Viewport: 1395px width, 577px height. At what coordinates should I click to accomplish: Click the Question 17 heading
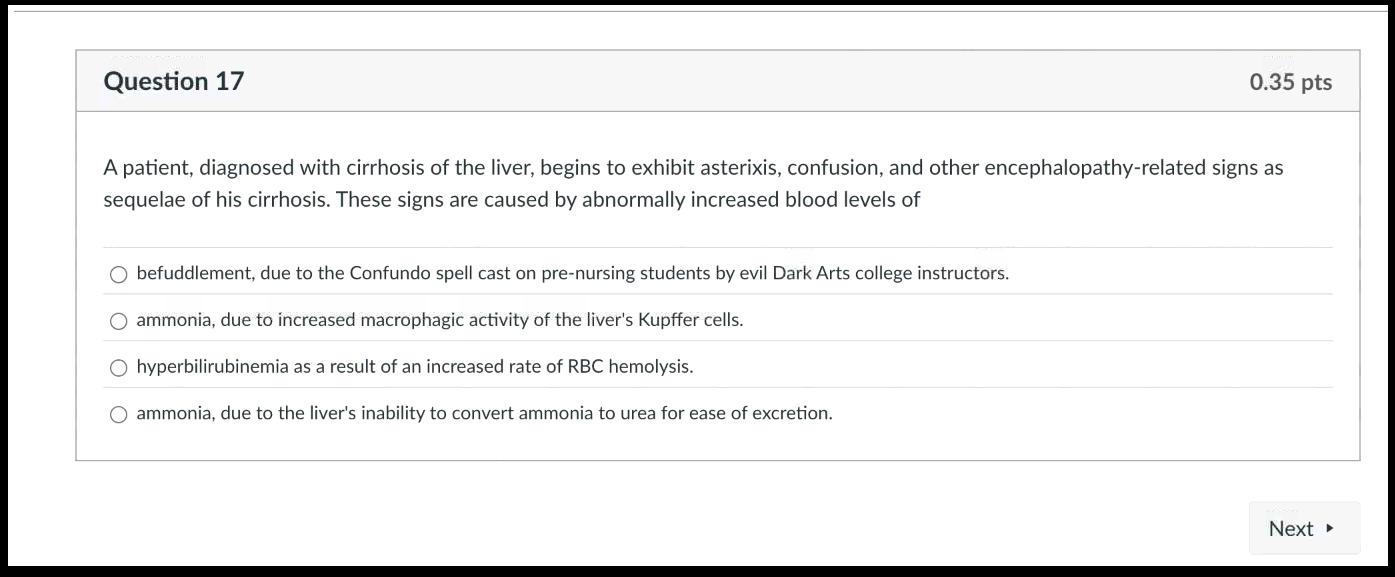(x=173, y=81)
